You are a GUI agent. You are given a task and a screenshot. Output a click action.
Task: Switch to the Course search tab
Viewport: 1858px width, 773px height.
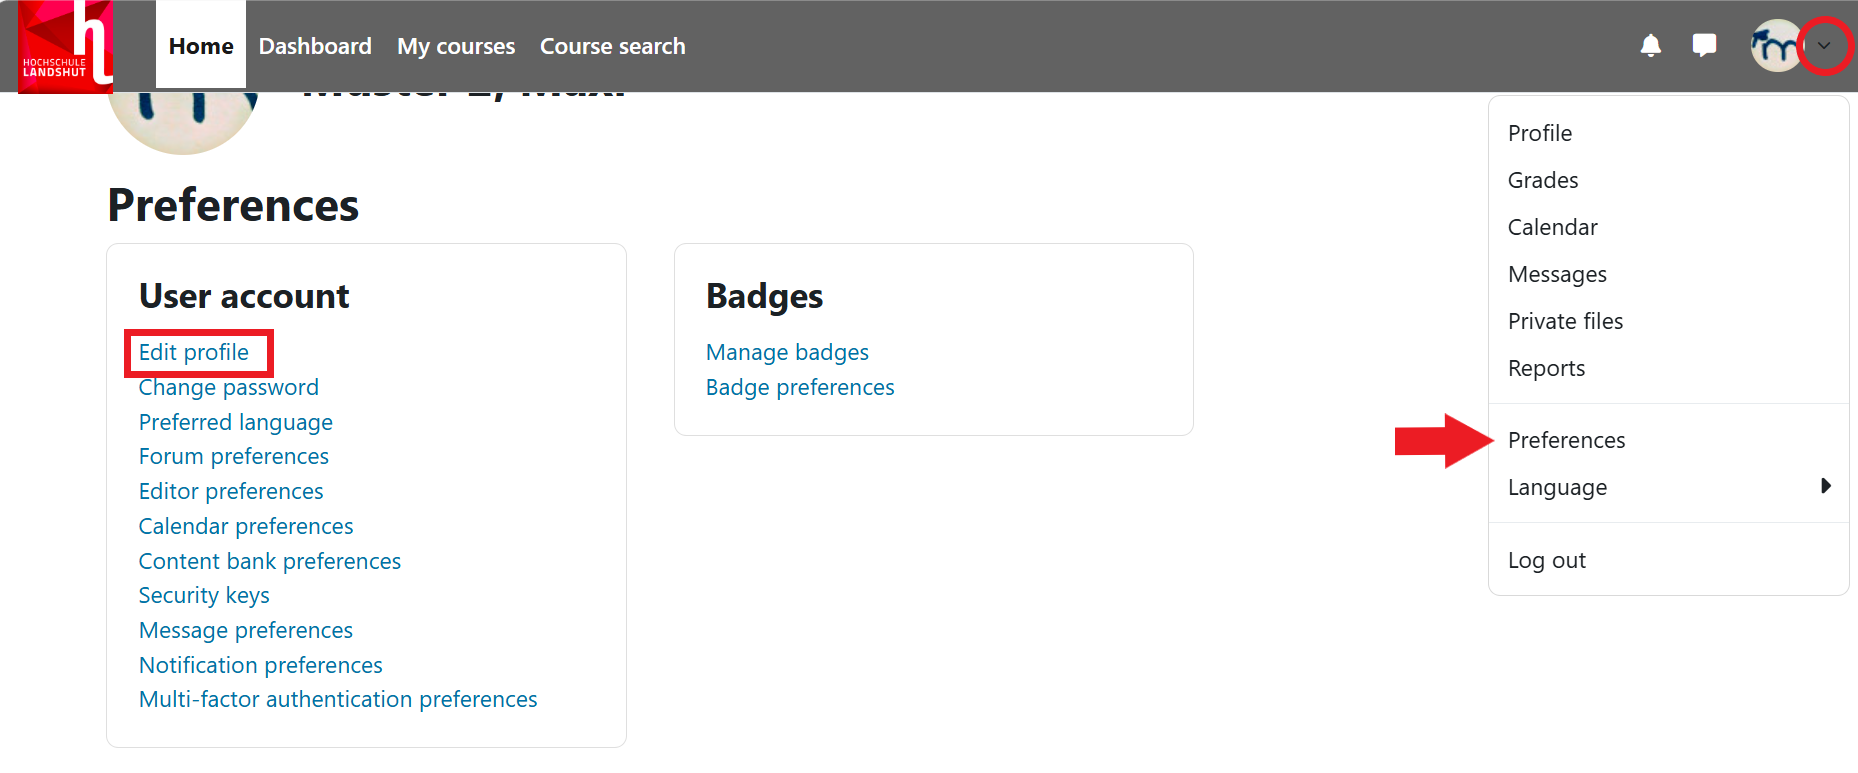(x=612, y=46)
